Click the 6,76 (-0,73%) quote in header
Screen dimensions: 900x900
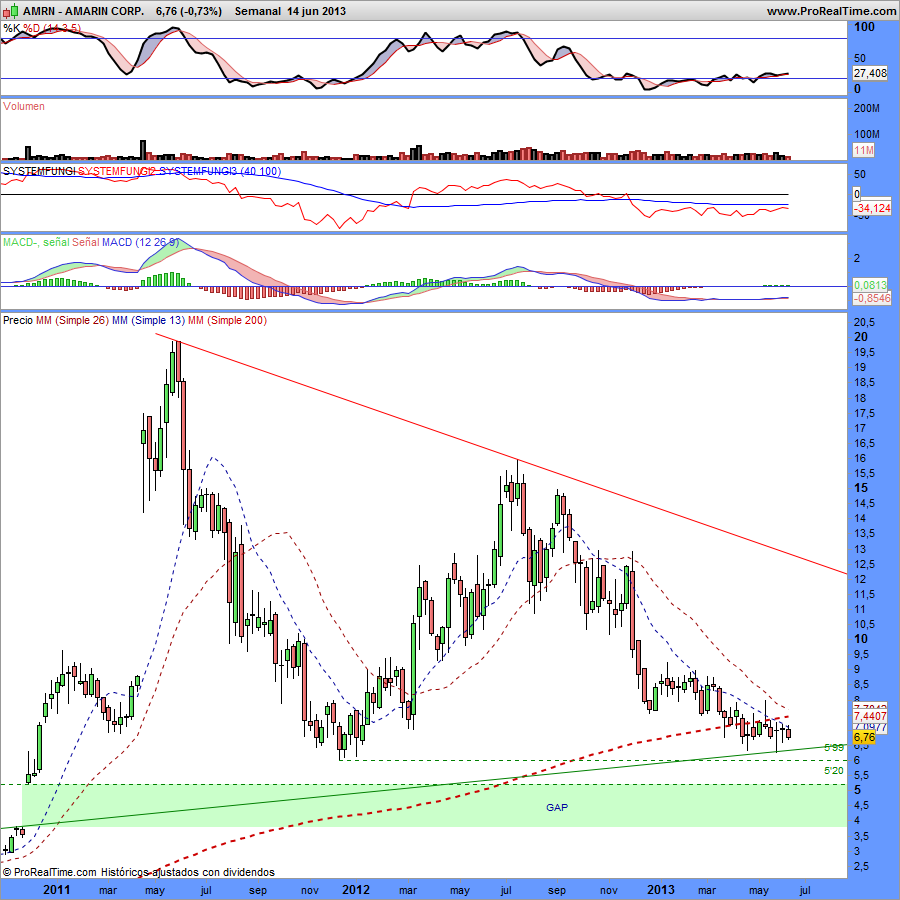coord(189,11)
